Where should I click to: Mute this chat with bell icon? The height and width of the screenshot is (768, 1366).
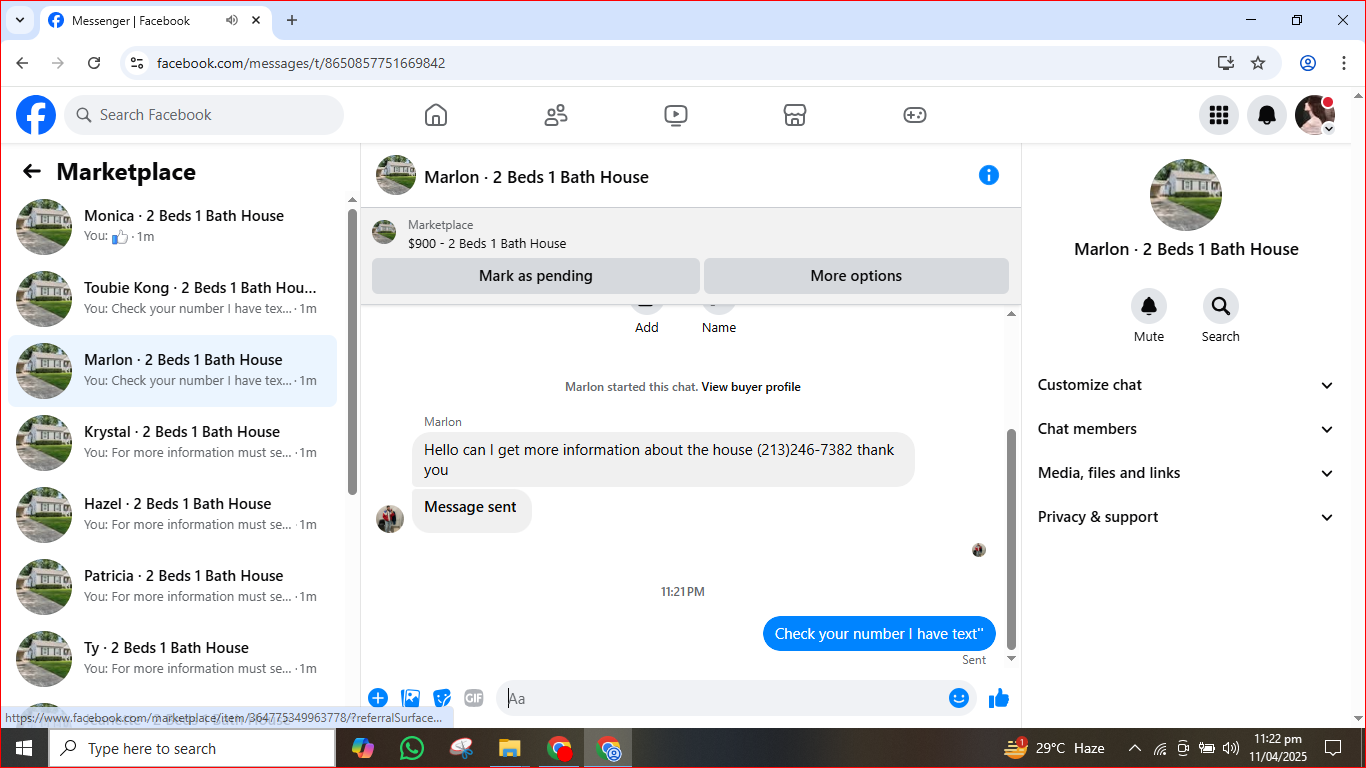pyautogui.click(x=1149, y=306)
